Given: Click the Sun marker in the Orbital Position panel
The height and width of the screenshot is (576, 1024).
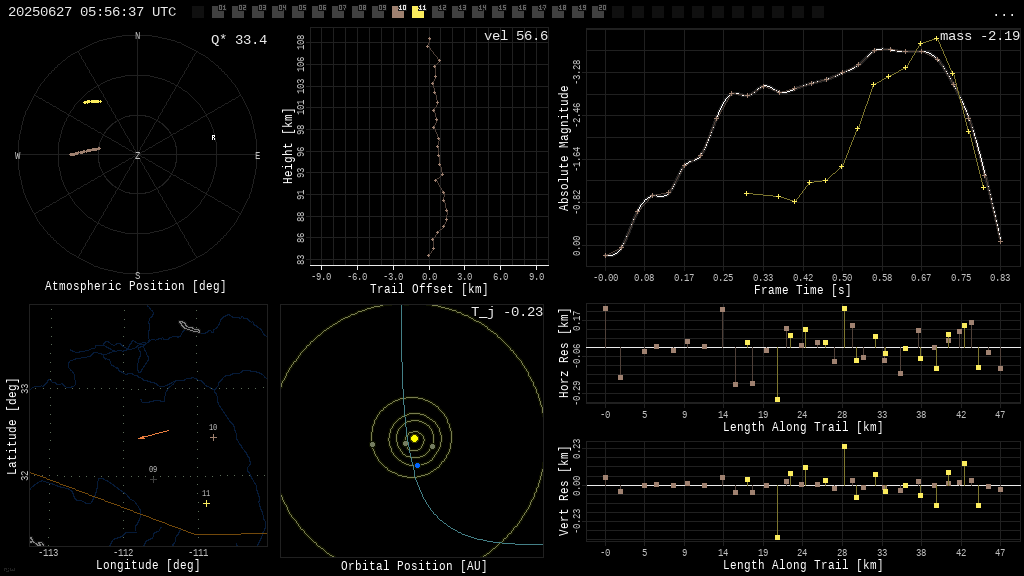Looking at the screenshot, I should tap(413, 438).
